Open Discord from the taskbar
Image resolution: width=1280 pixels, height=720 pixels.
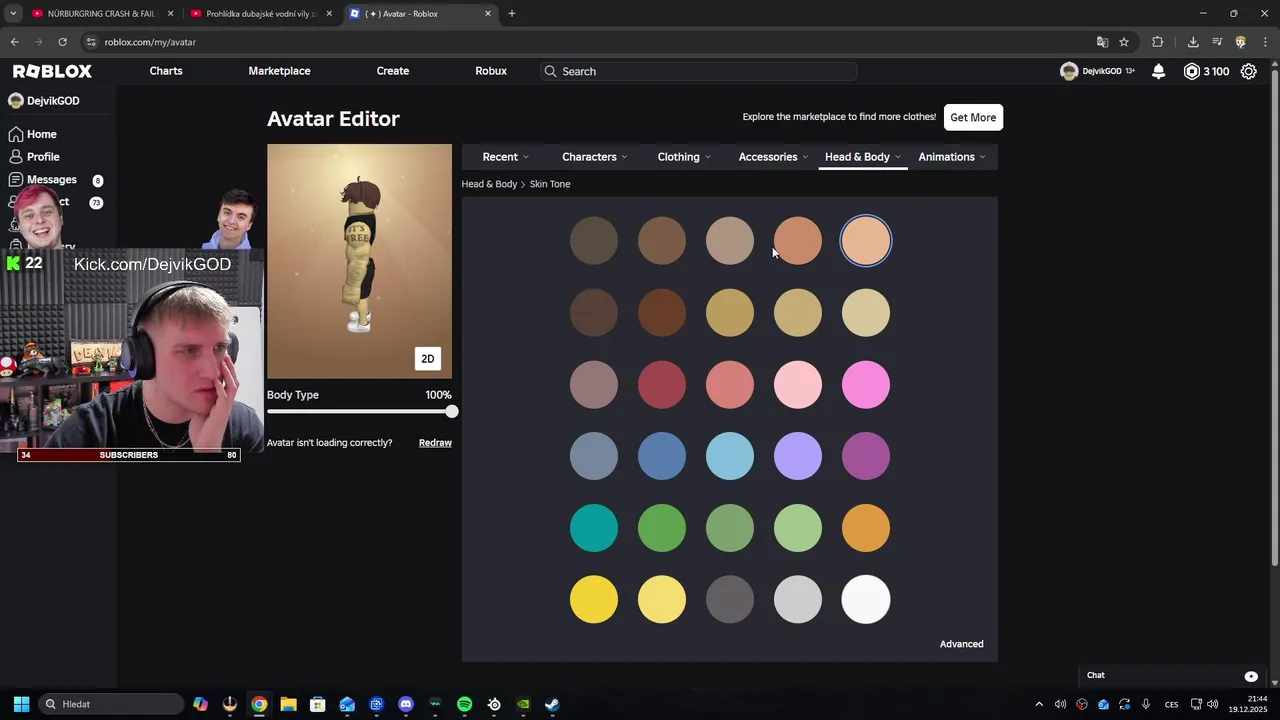click(x=405, y=704)
